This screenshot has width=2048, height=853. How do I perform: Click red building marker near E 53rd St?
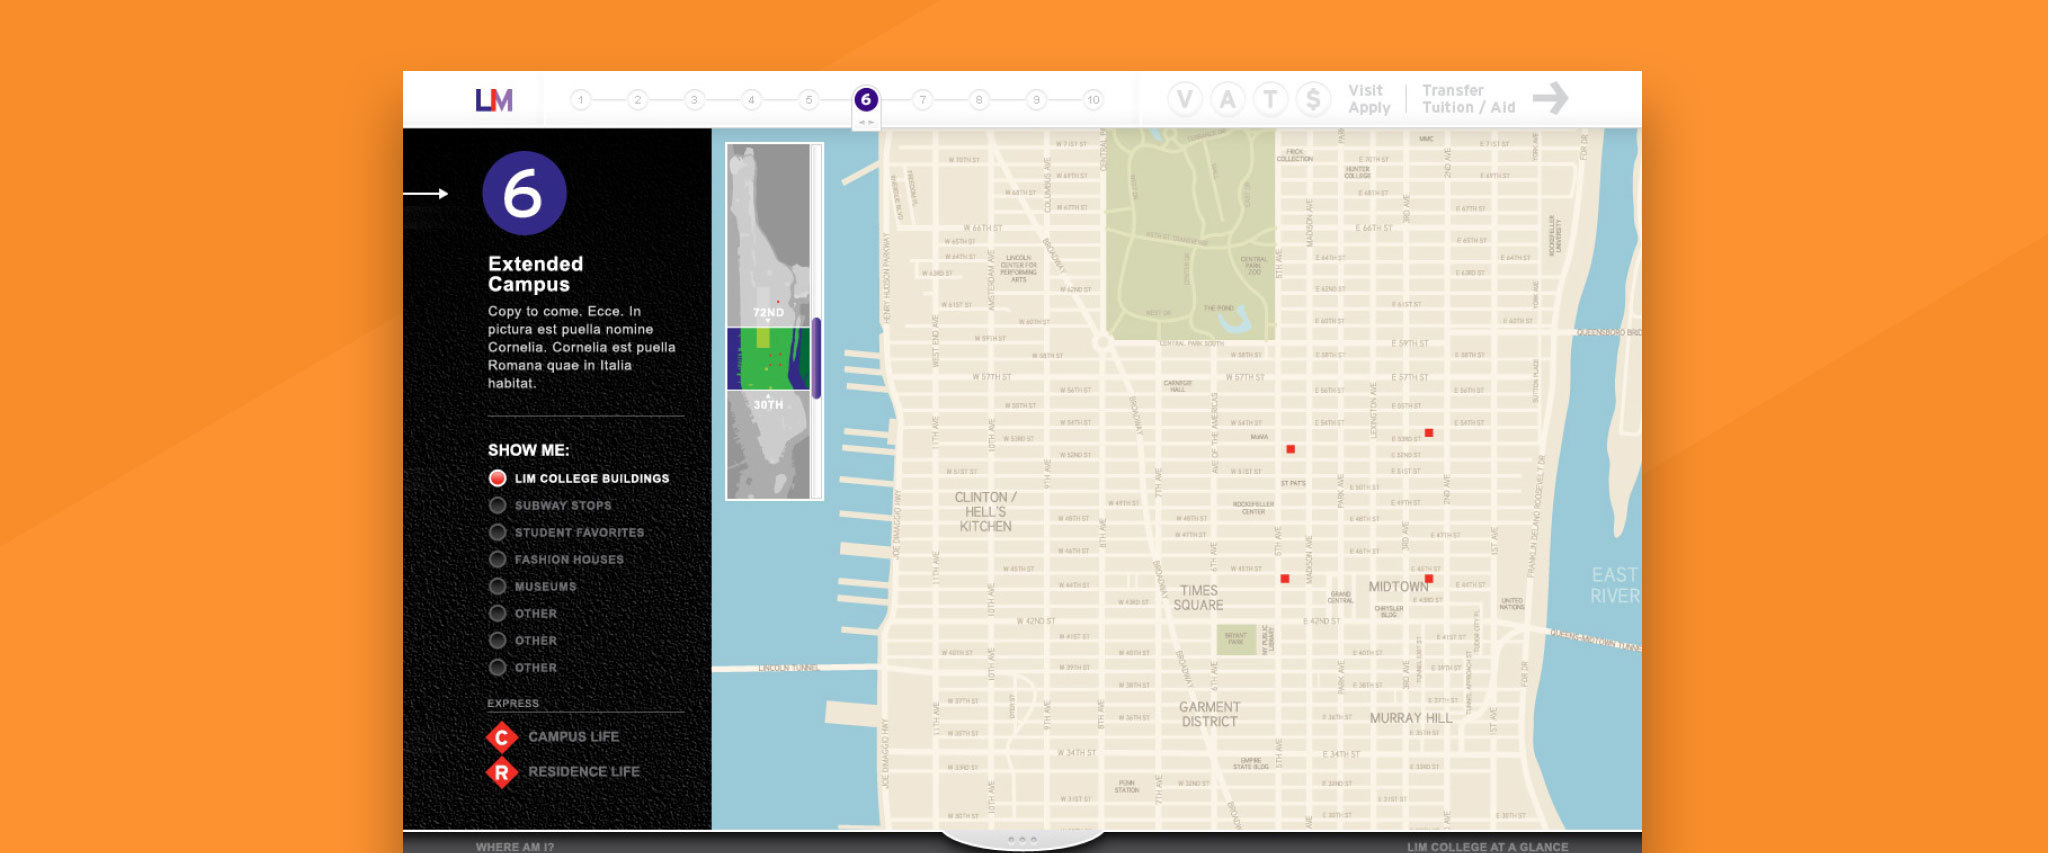click(x=1429, y=433)
